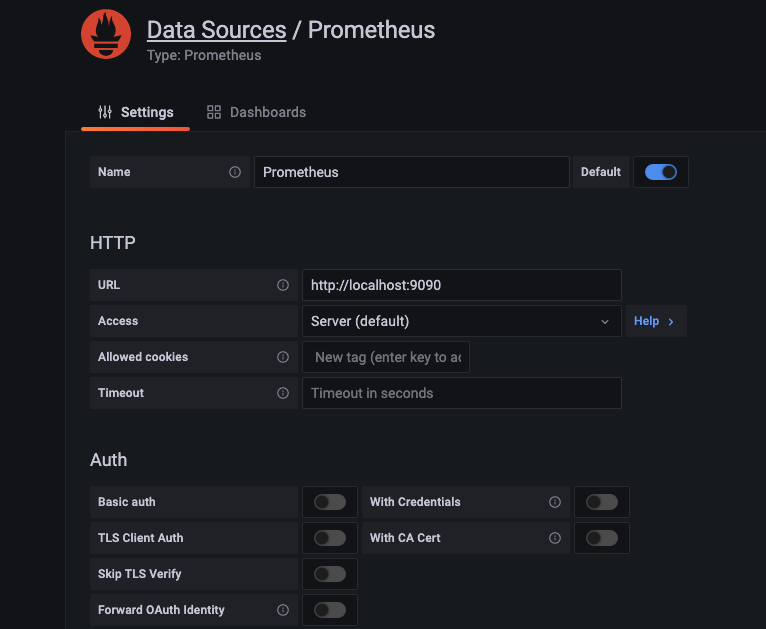Click the With Credentials info icon
The width and height of the screenshot is (766, 629).
[555, 502]
